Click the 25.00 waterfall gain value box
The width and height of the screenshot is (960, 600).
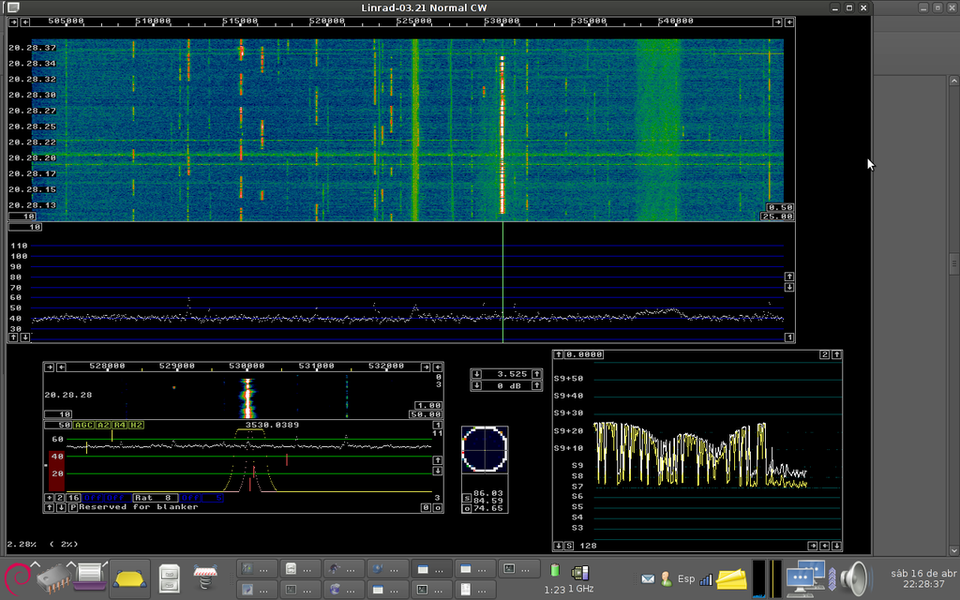coord(777,216)
